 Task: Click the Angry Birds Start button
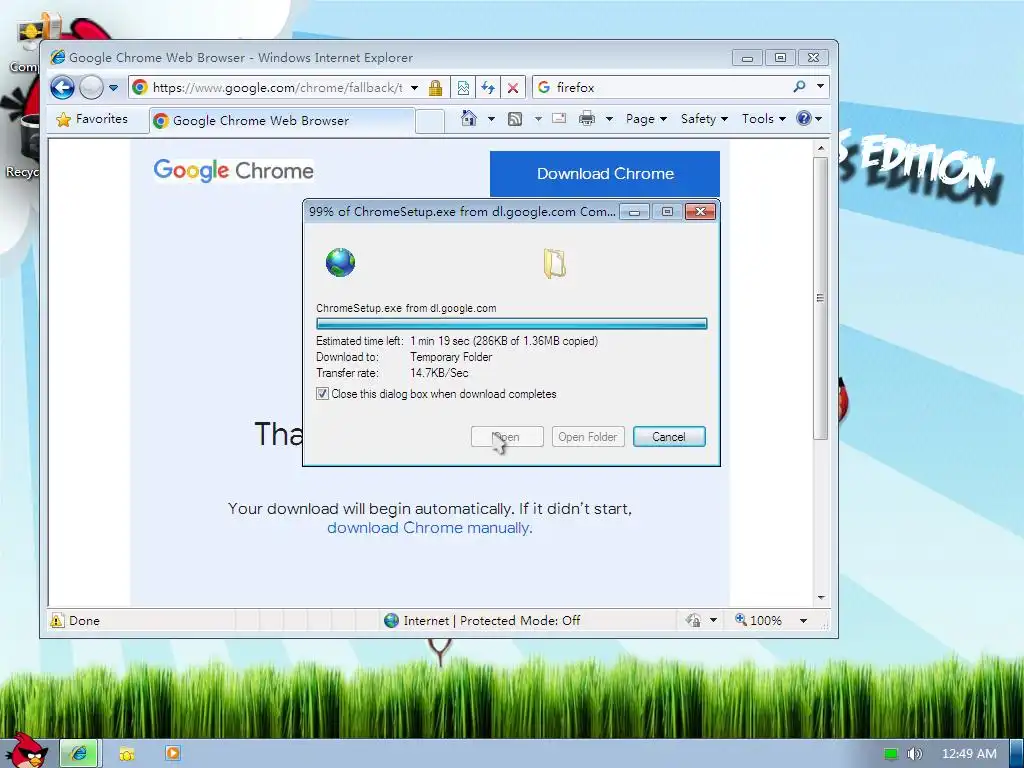click(x=26, y=751)
